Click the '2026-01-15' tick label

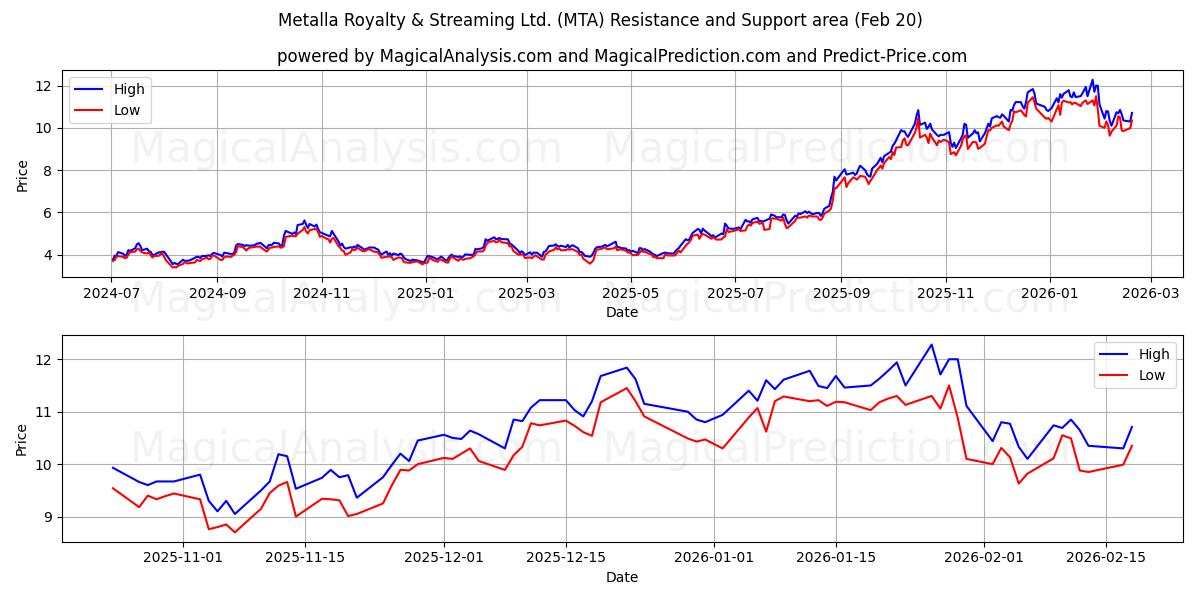pyautogui.click(x=836, y=557)
